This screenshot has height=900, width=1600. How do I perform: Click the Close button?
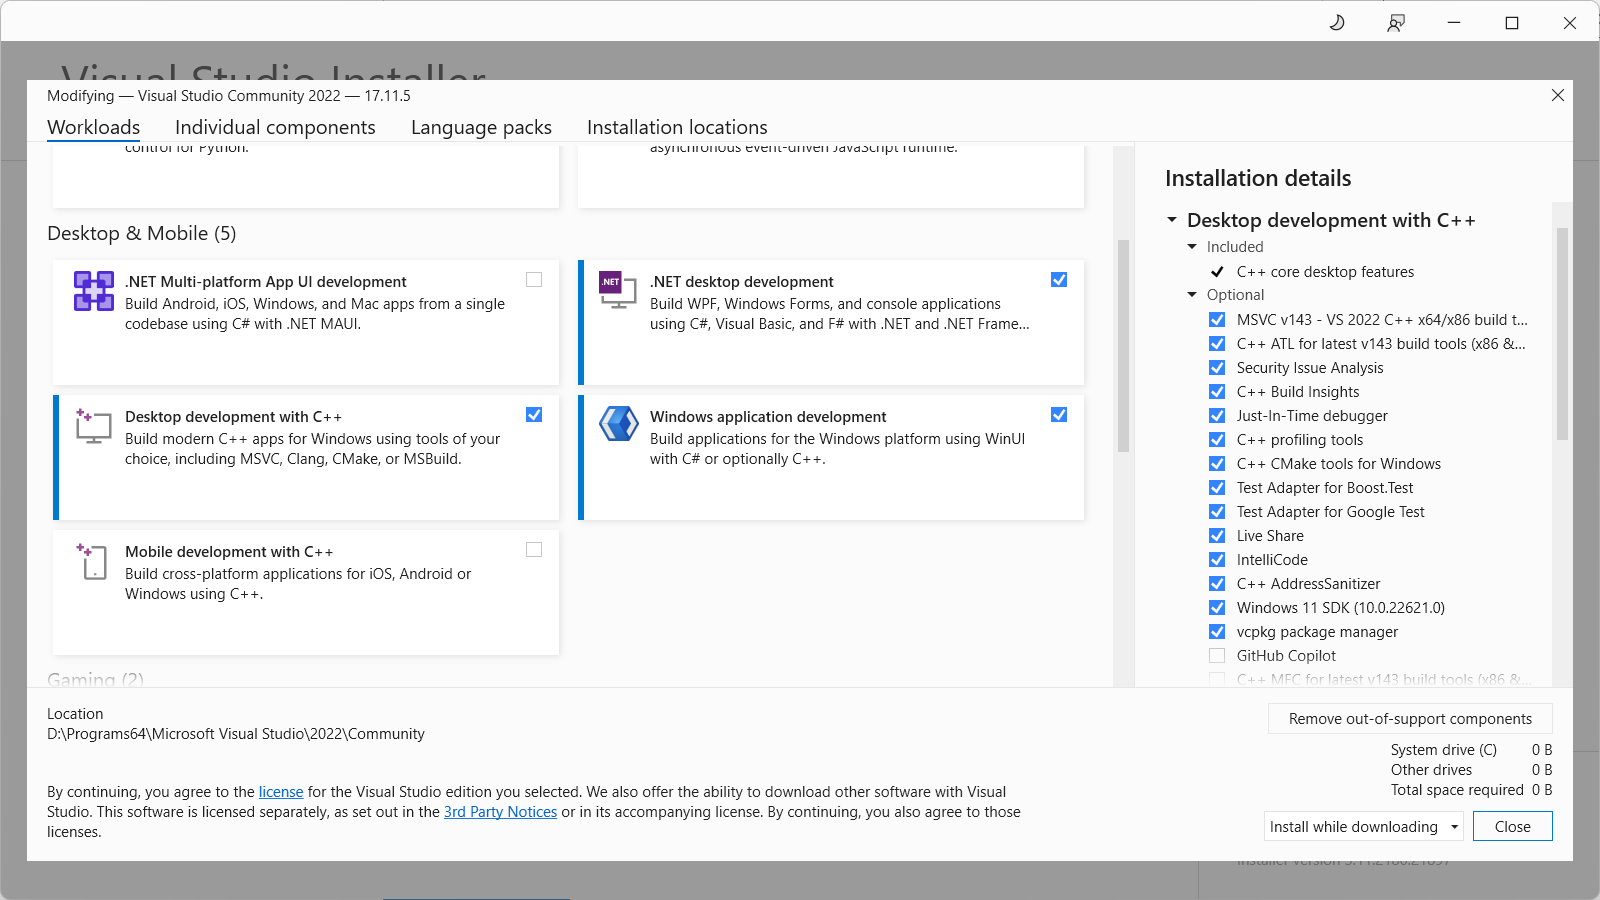1513,827
